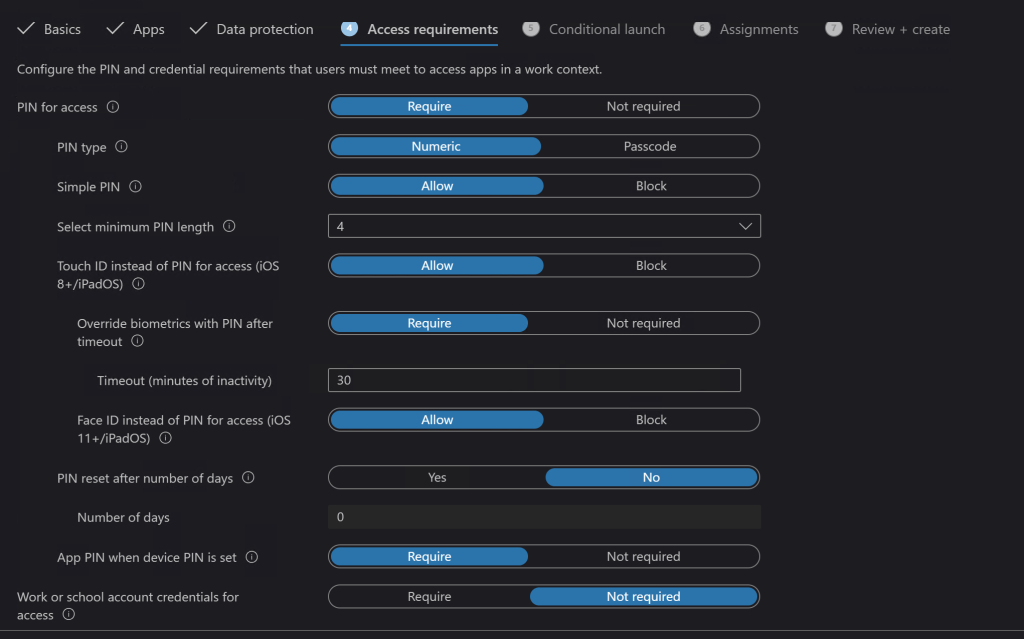Jump to the Review + create step
The image size is (1024, 639).
point(900,29)
